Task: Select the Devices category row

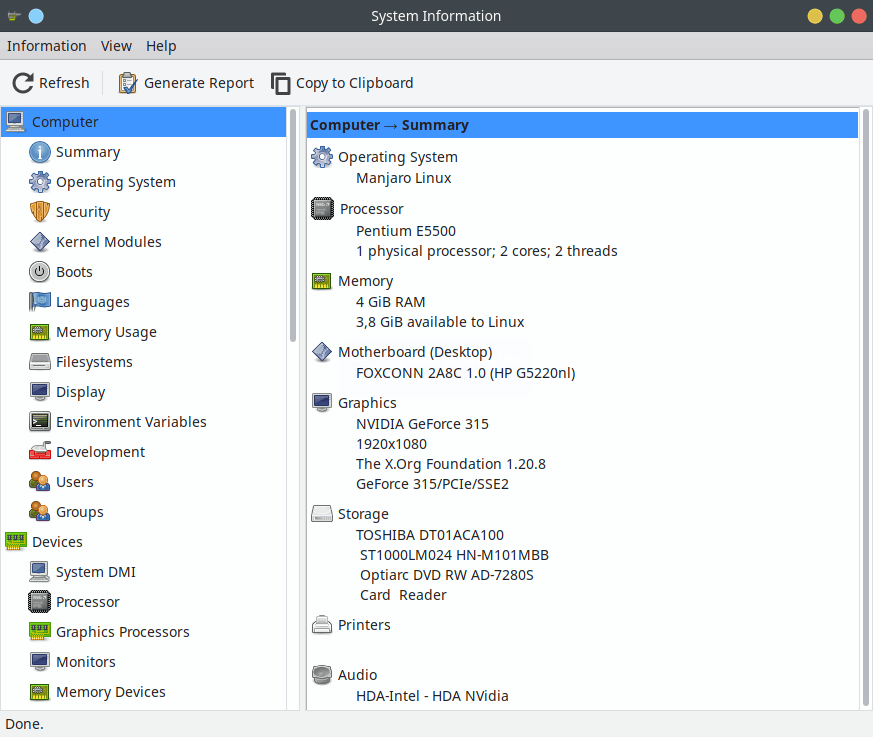Action: pyautogui.click(x=145, y=542)
